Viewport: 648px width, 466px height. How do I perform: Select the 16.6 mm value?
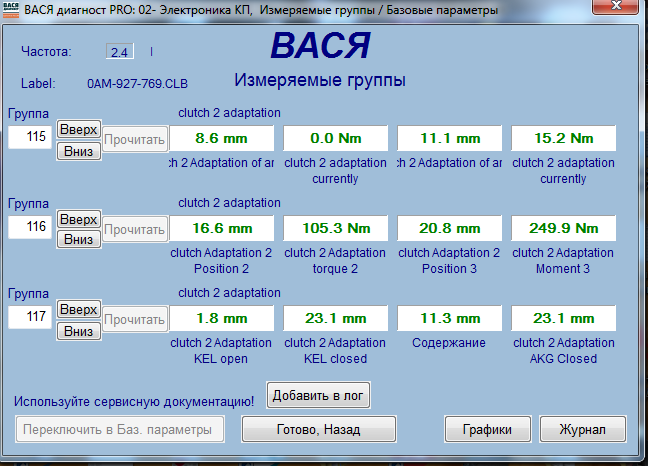pyautogui.click(x=222, y=228)
